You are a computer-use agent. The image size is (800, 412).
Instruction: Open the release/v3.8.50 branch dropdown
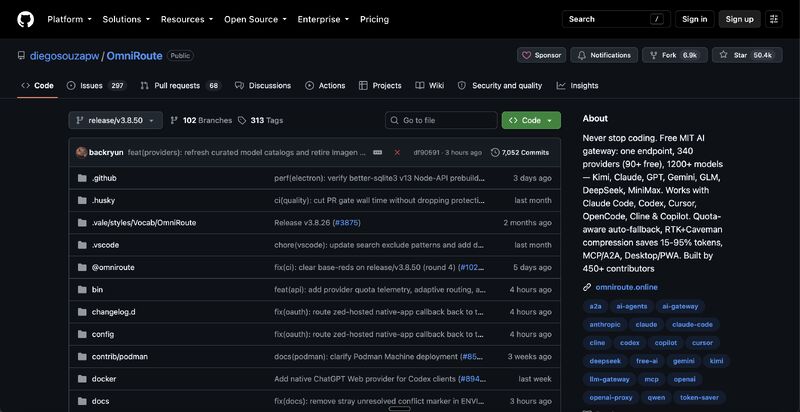(116, 120)
